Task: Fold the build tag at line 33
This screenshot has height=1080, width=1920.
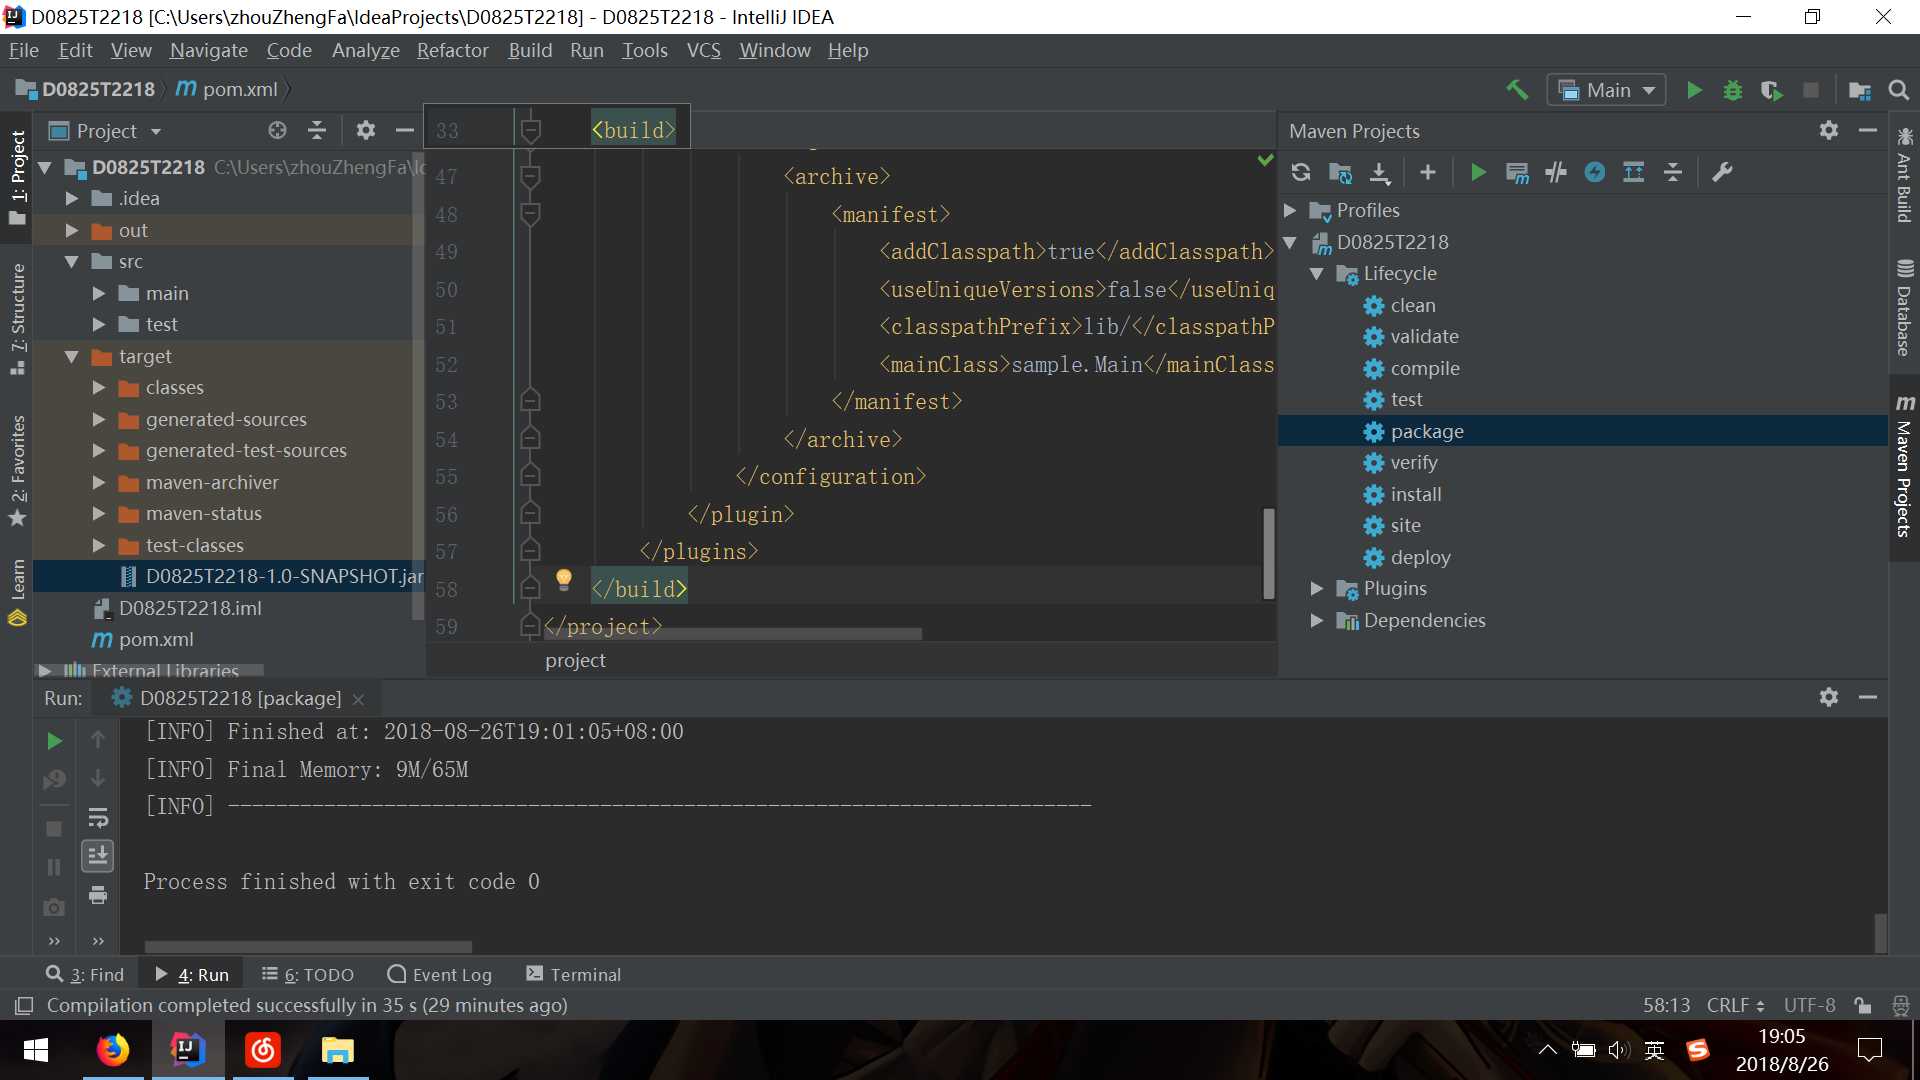Action: [531, 130]
